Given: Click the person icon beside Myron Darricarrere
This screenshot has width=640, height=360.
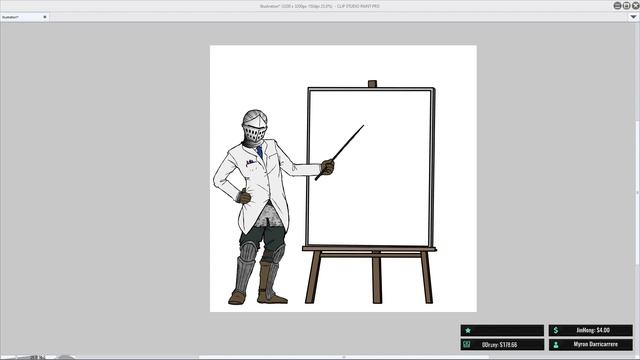Looking at the screenshot, I should click(556, 344).
